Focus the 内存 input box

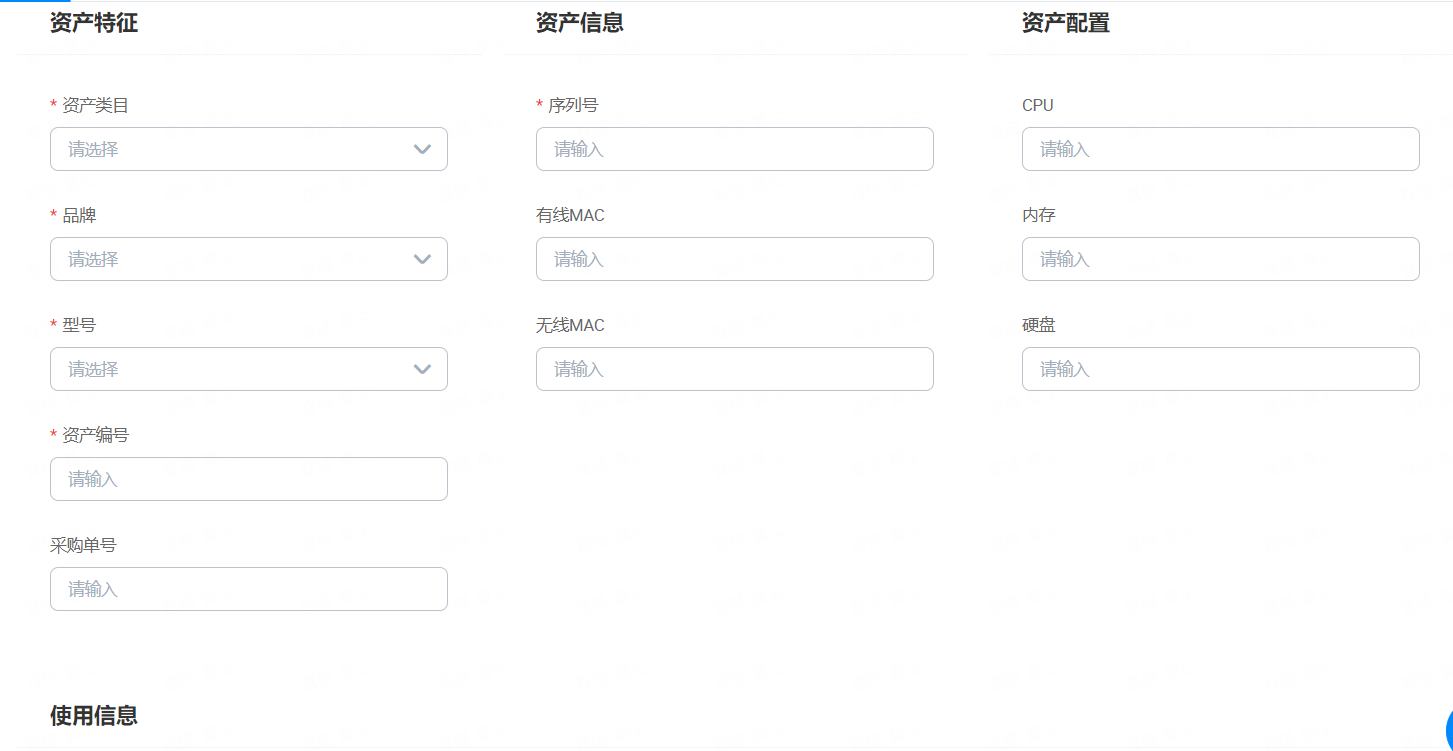(x=1220, y=259)
